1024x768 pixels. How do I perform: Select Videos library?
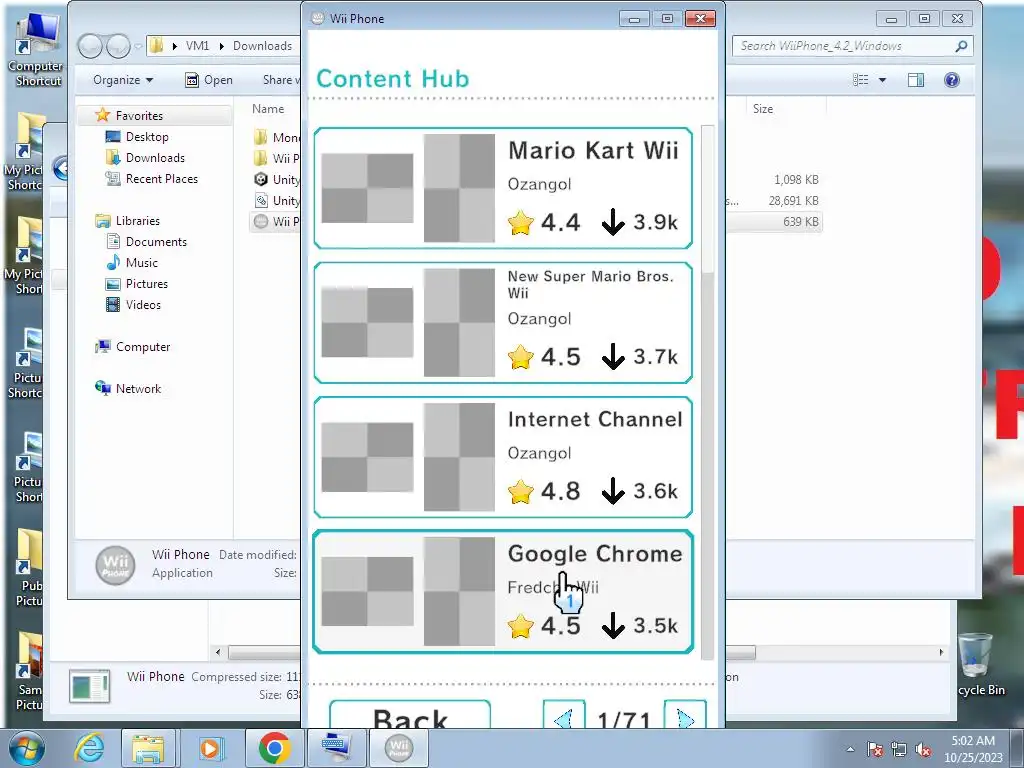(143, 304)
